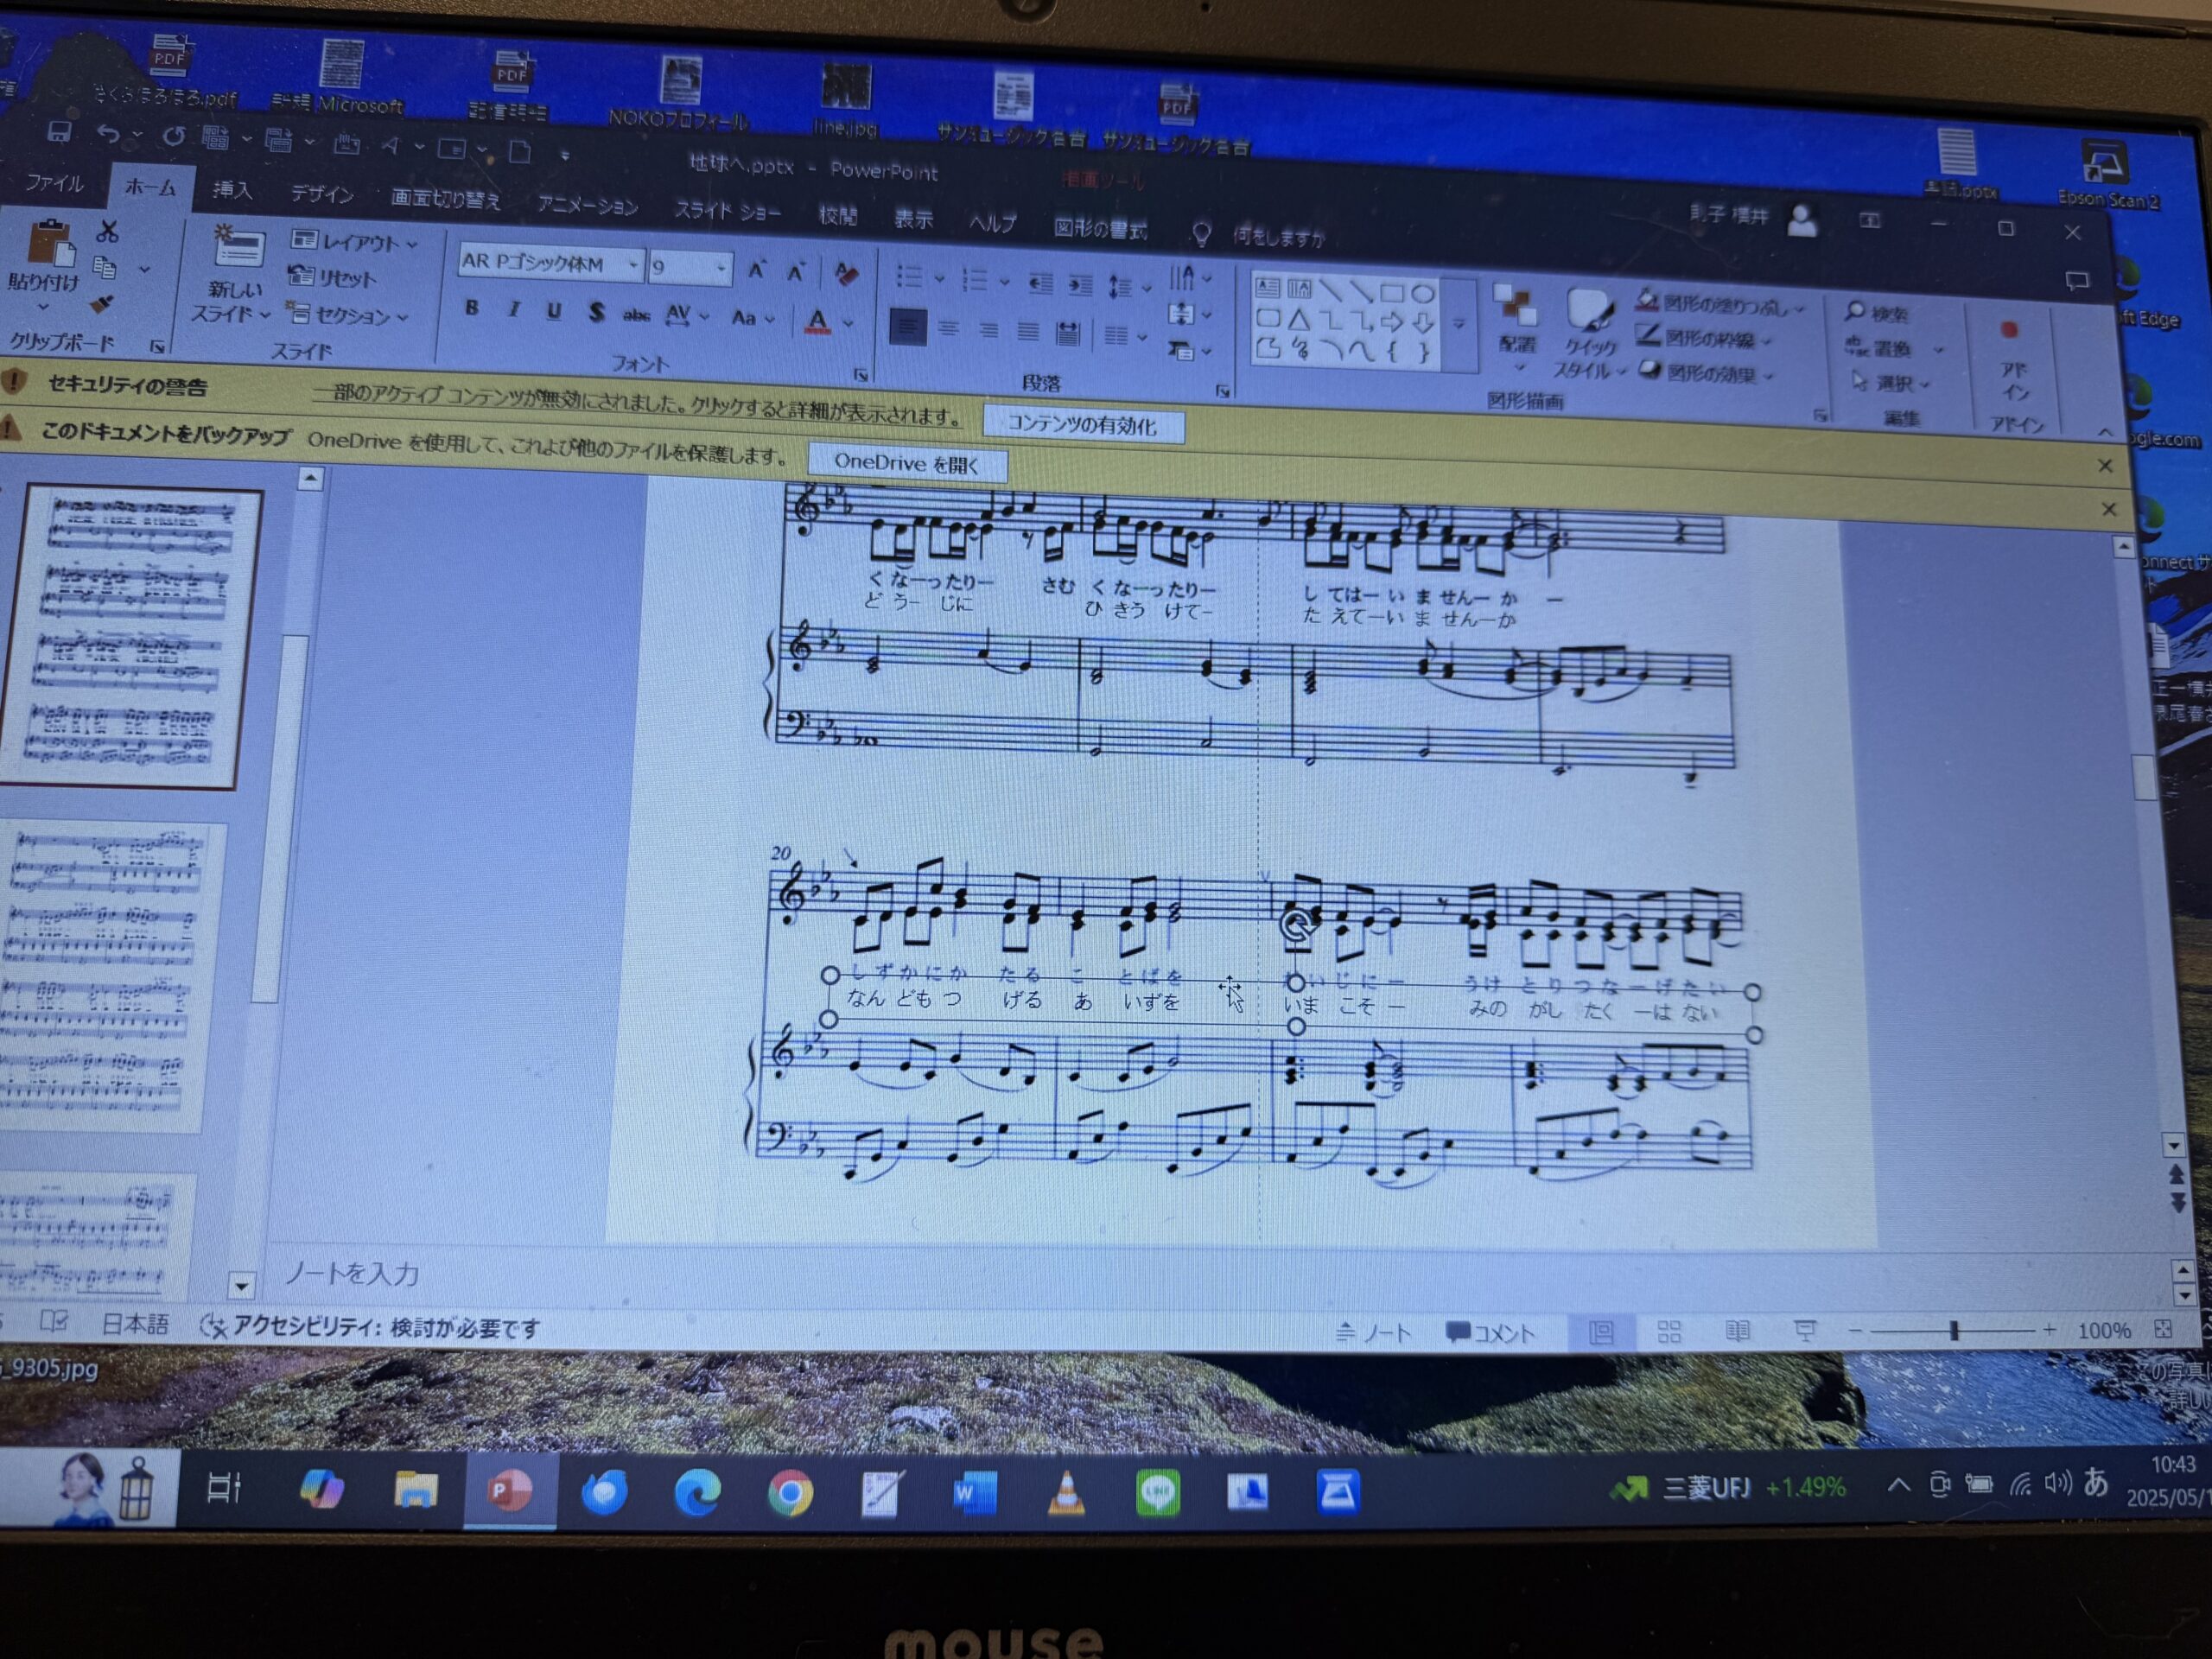Viewport: 2212px width, 1659px height.
Task: Click the アドイン add-in red icon
Action: click(x=2009, y=330)
